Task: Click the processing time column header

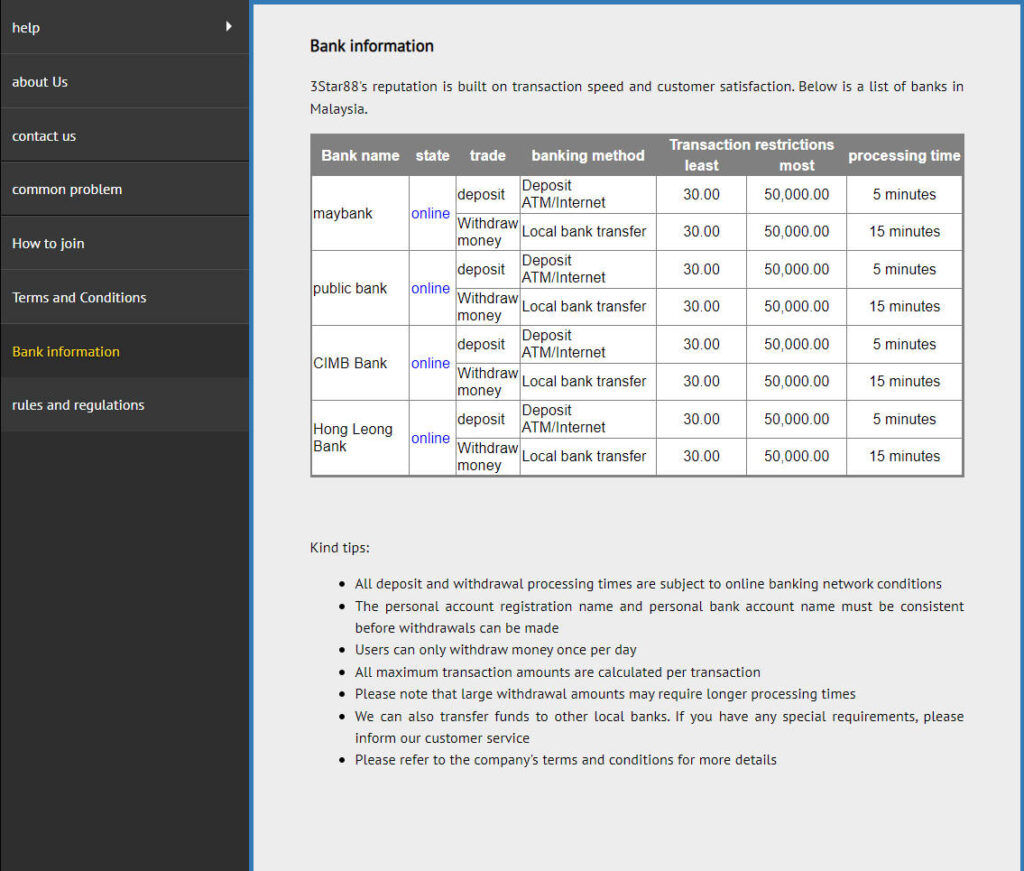Action: point(904,155)
